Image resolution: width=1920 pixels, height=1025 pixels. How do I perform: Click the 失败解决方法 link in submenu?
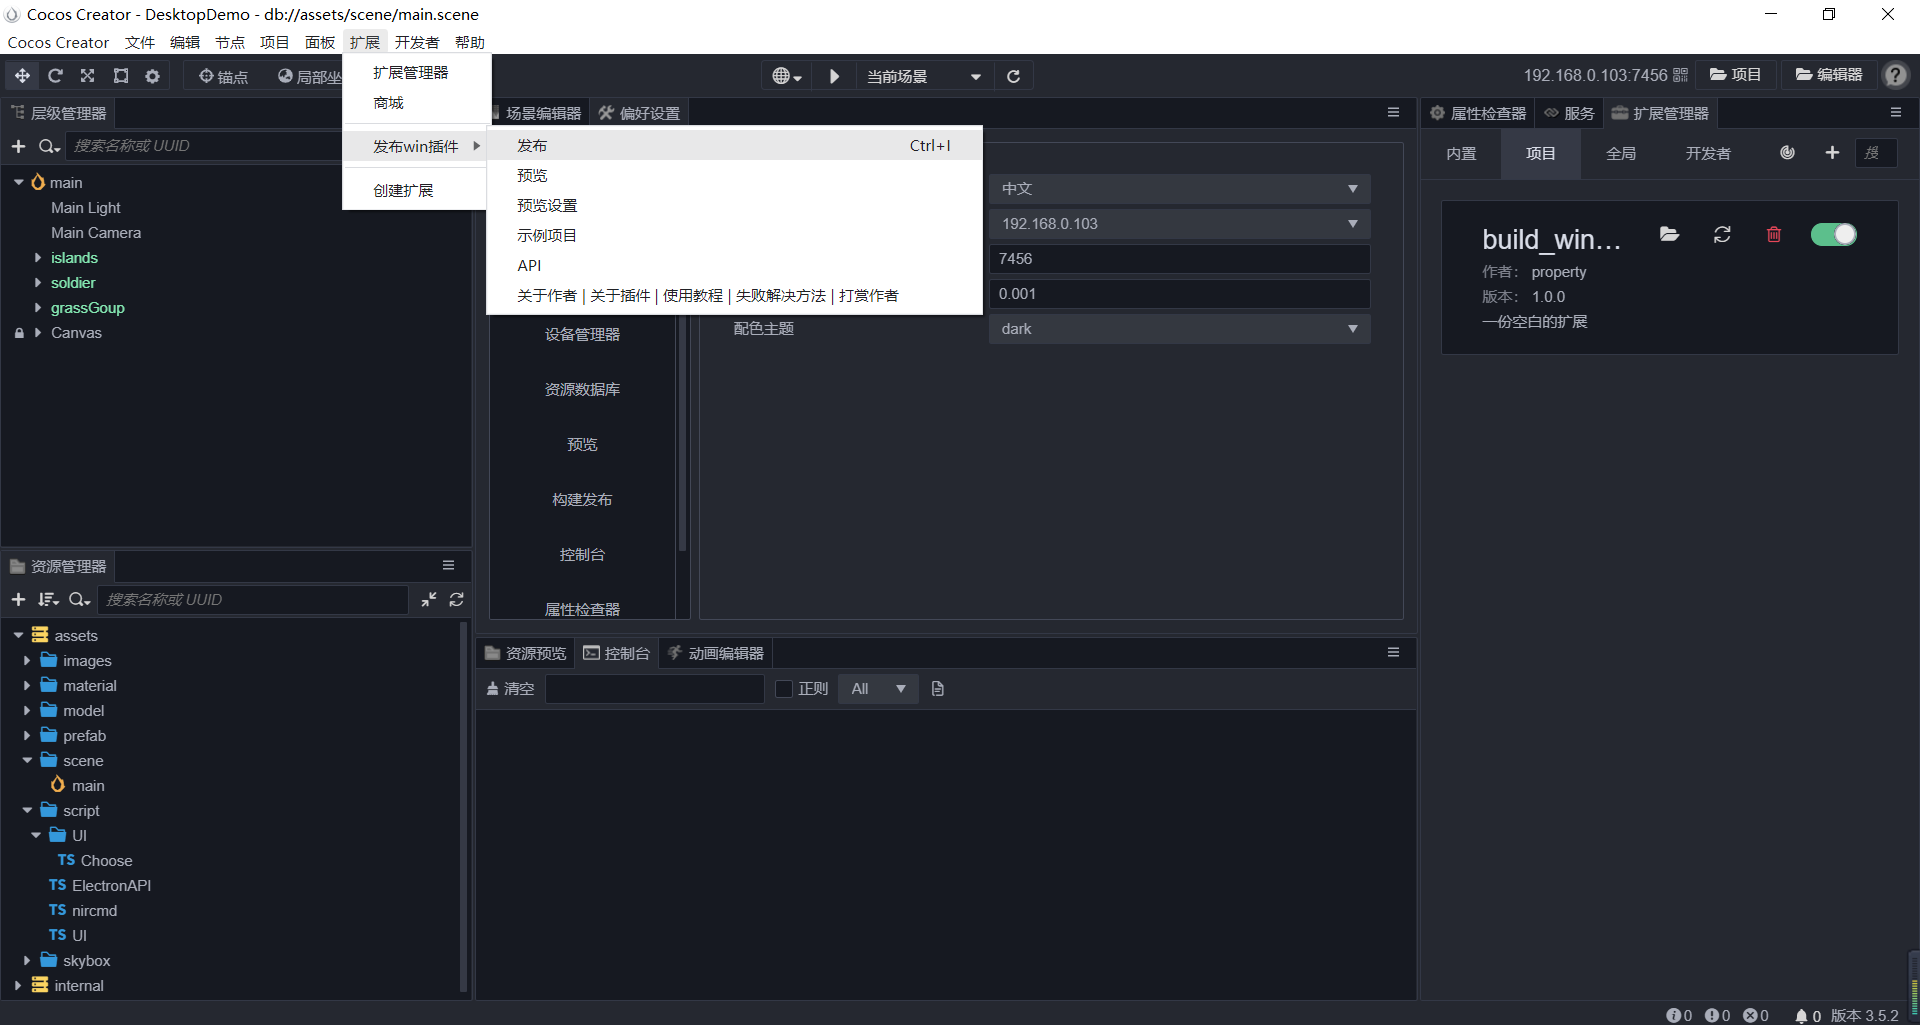tap(779, 295)
